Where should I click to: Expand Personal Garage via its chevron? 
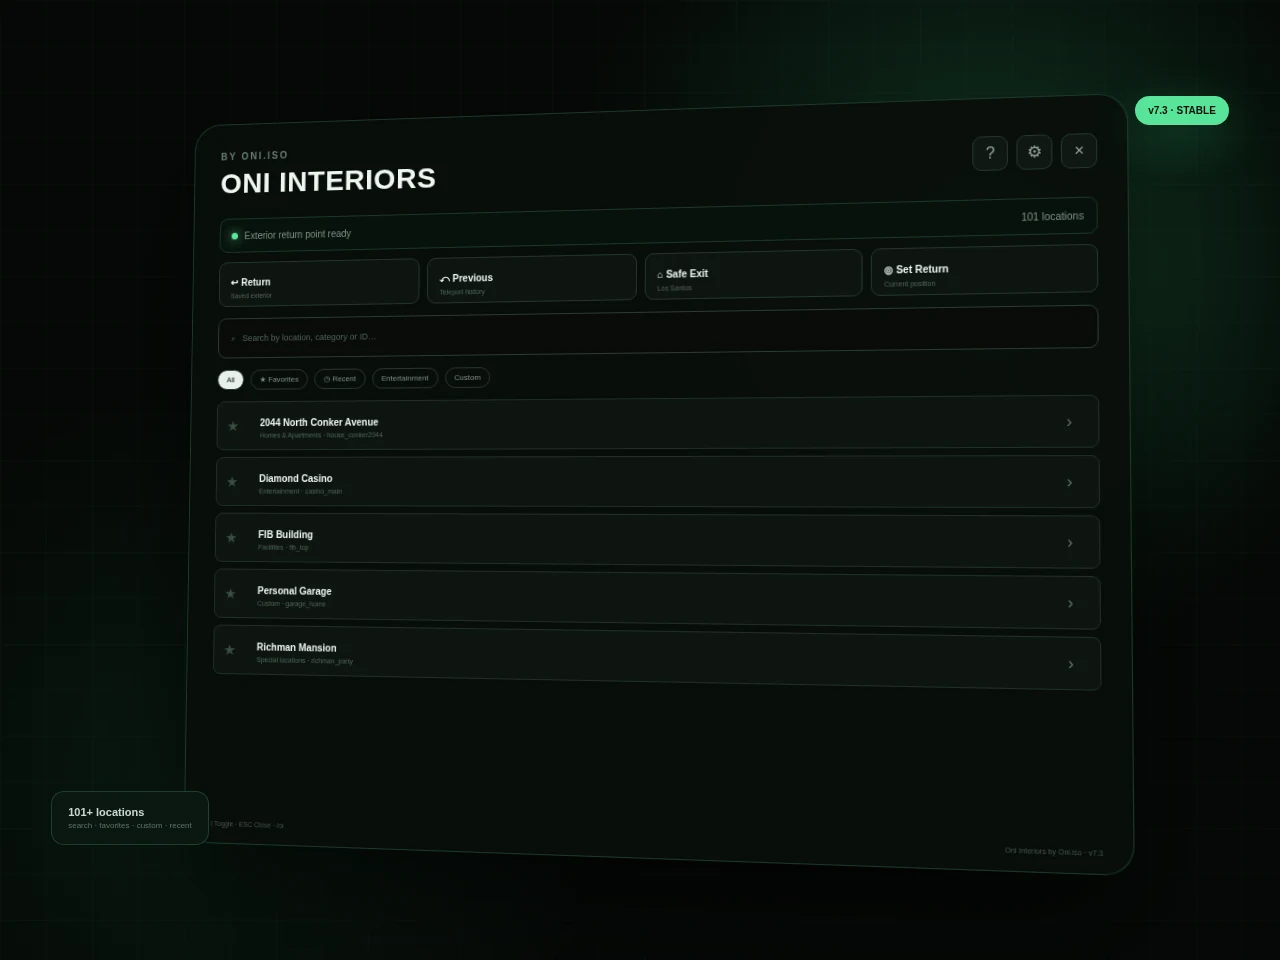[x=1070, y=604]
